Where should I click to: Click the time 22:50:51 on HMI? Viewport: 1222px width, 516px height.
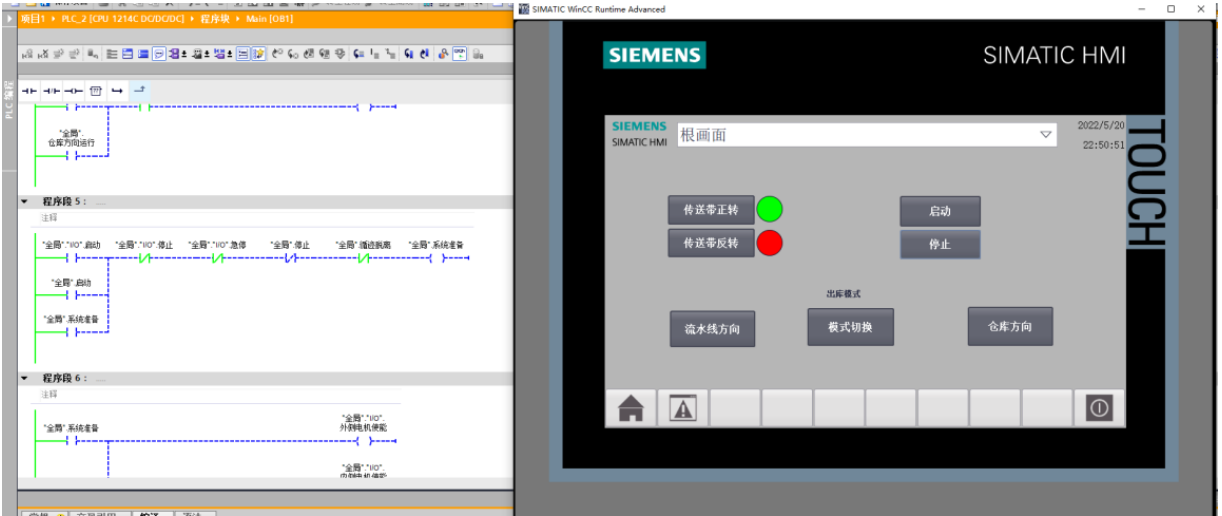(x=1104, y=145)
